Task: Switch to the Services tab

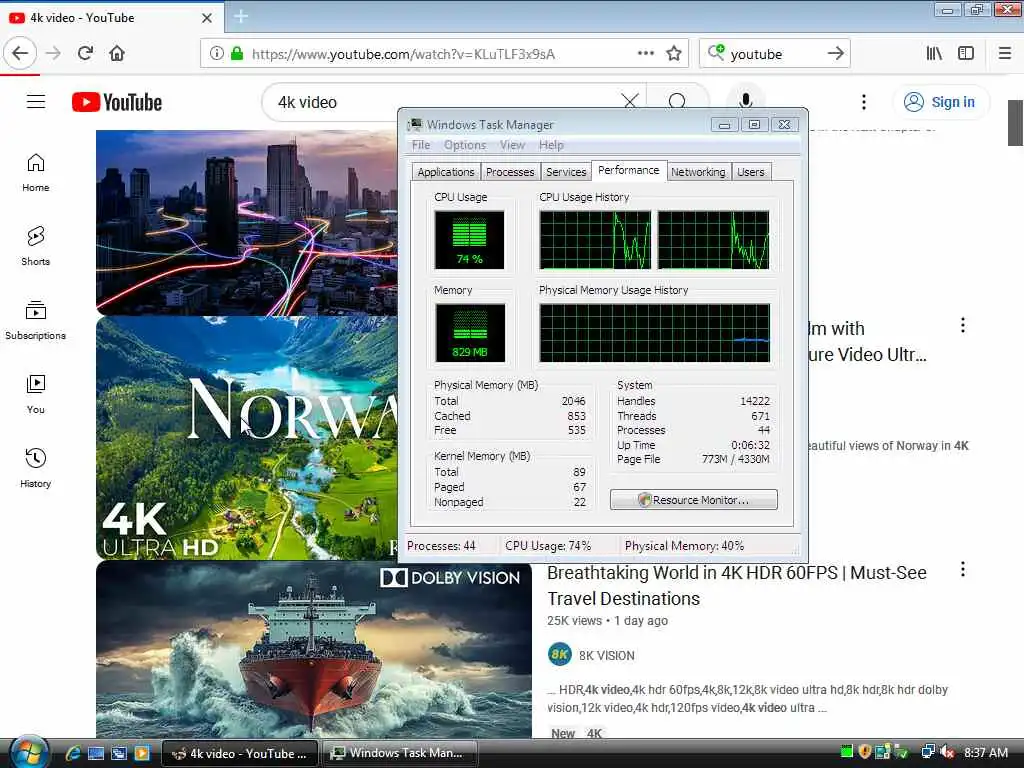Action: [566, 172]
